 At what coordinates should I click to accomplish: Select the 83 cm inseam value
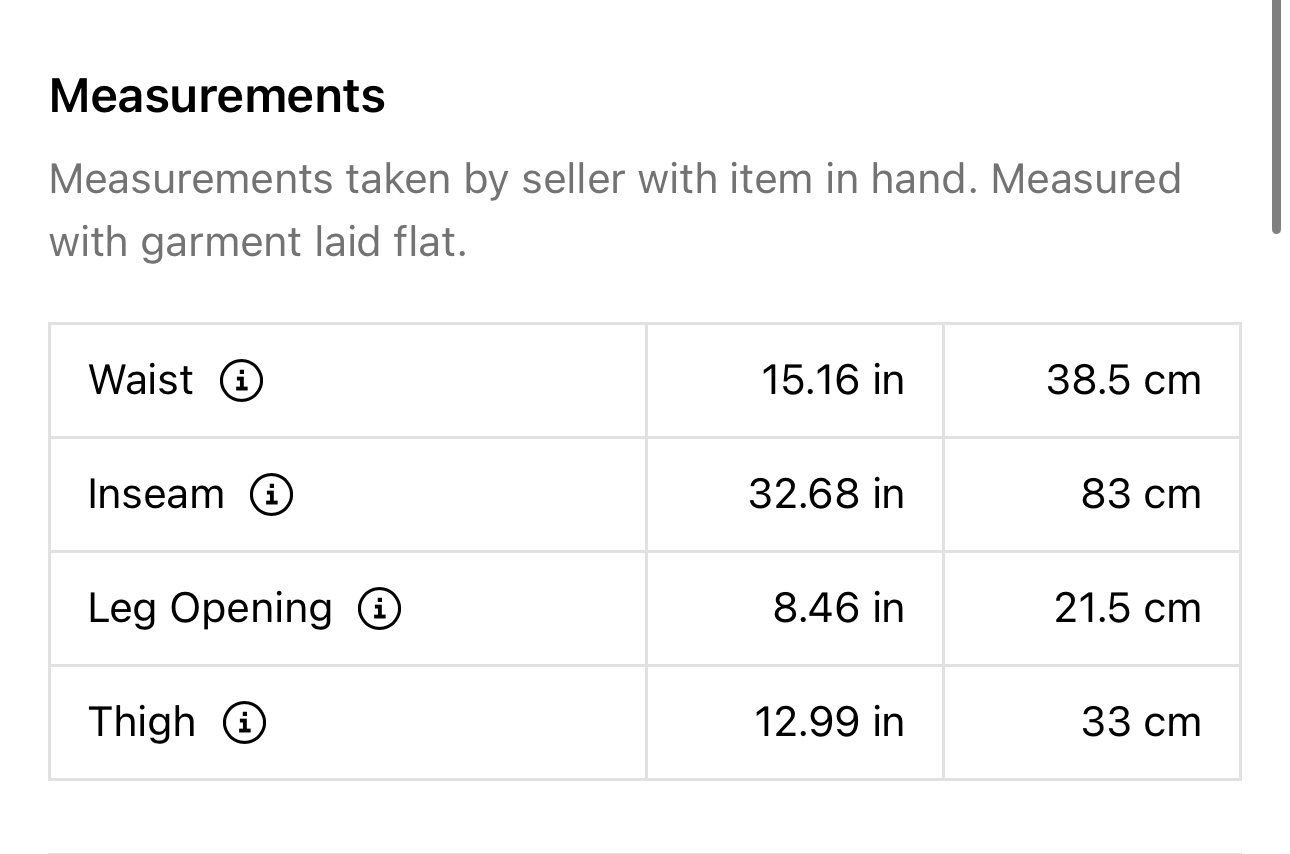pyautogui.click(x=1141, y=495)
